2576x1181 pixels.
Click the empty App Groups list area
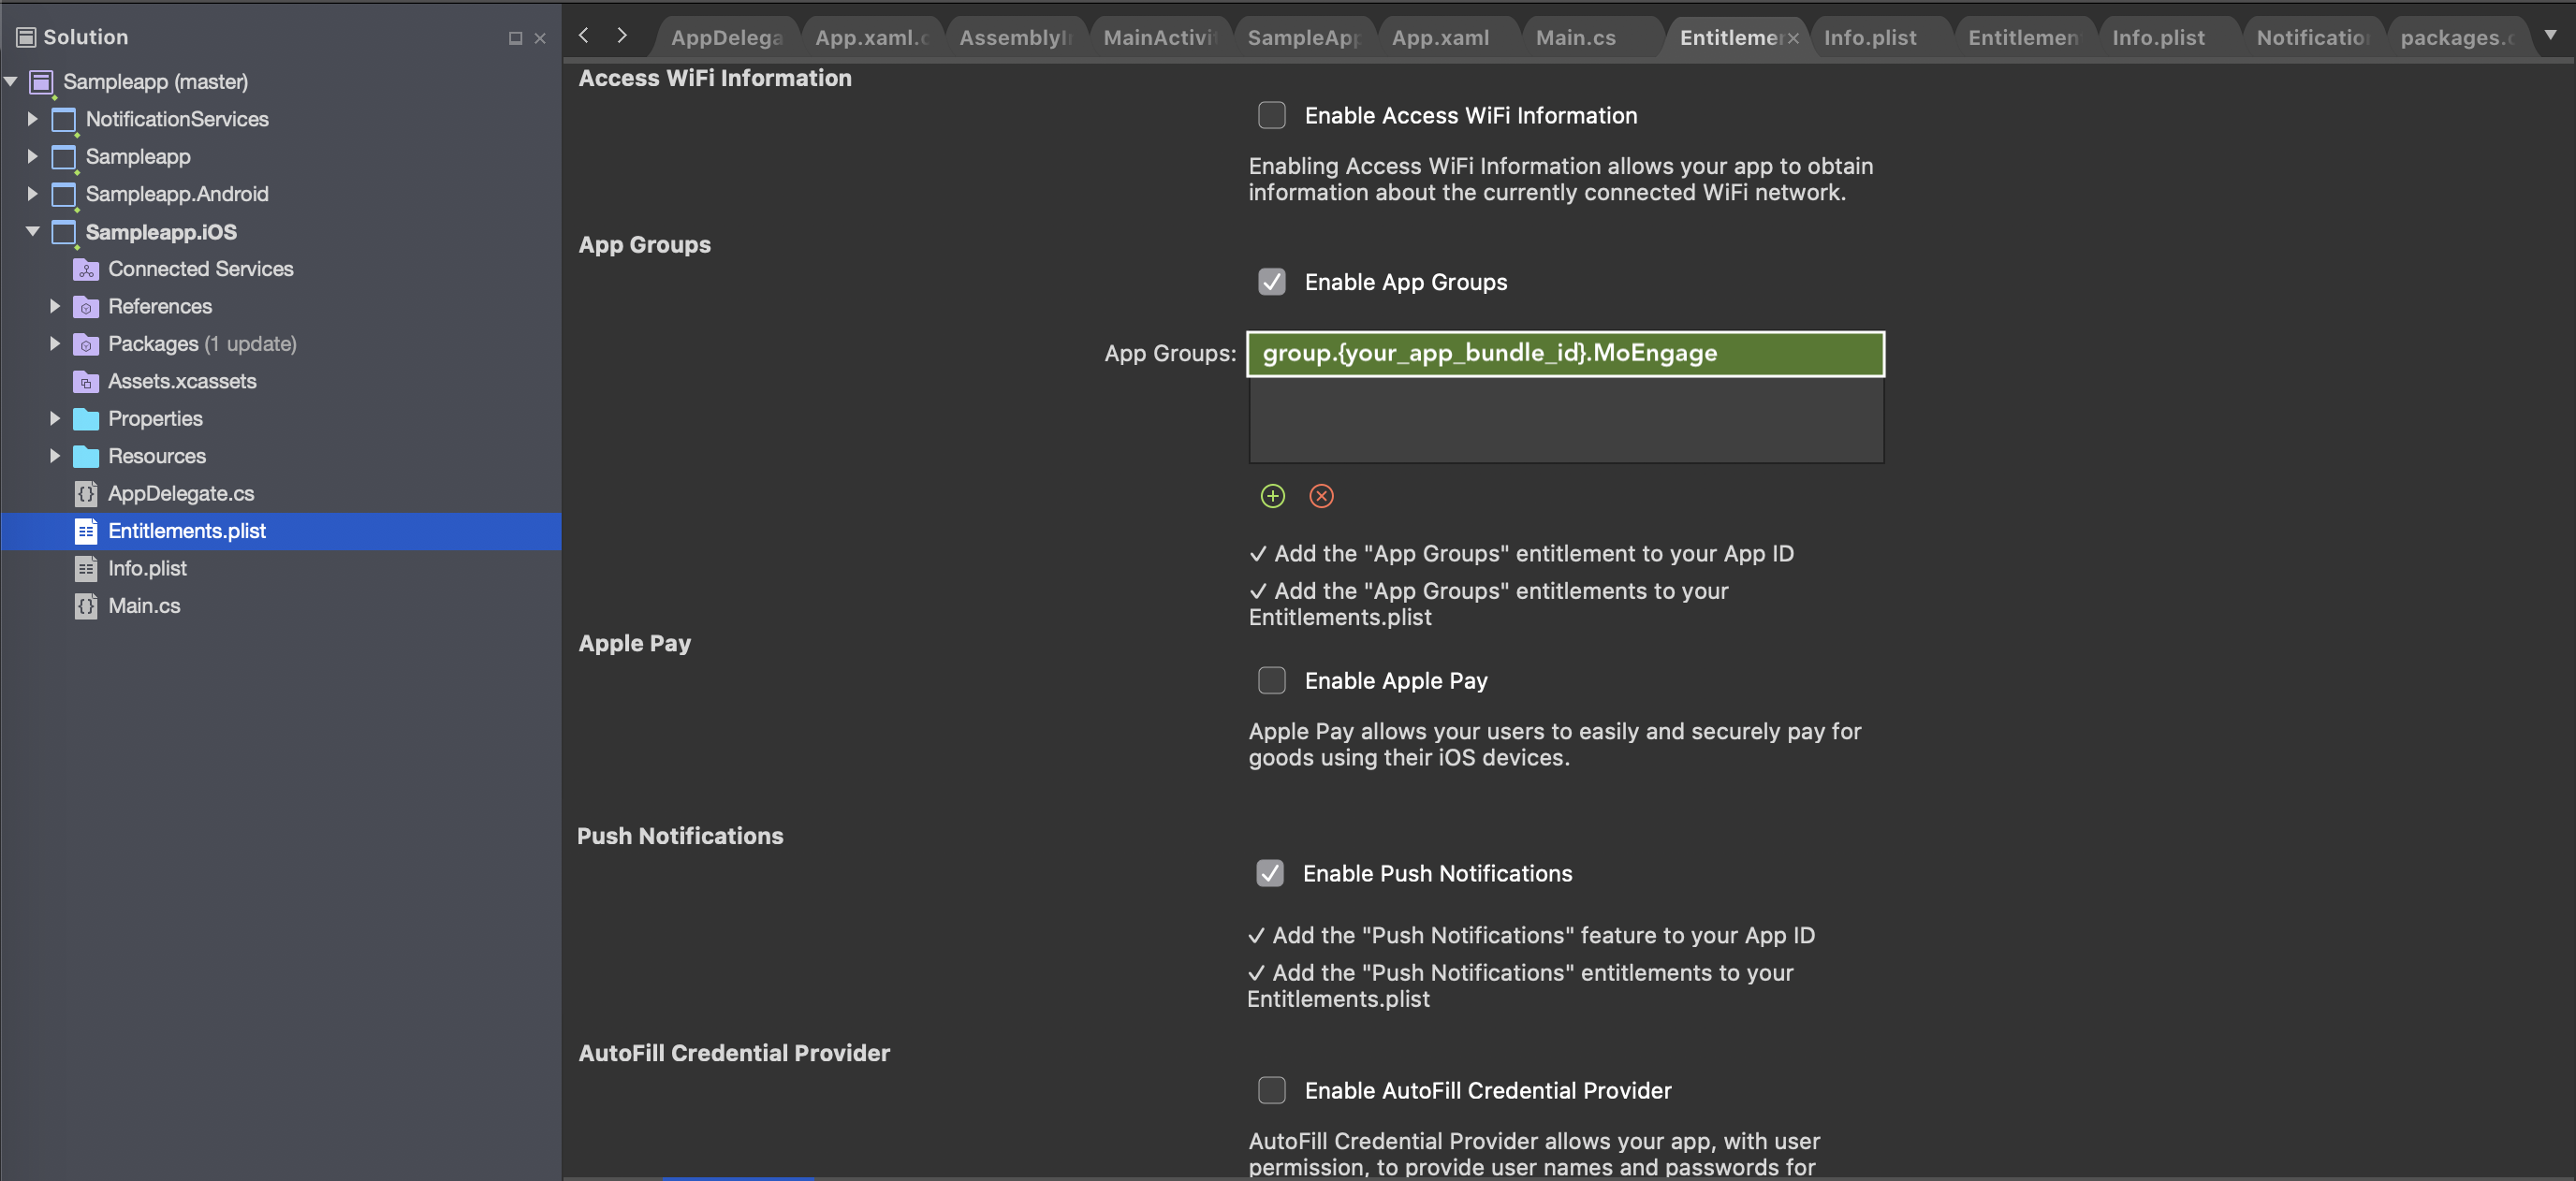(x=1565, y=420)
